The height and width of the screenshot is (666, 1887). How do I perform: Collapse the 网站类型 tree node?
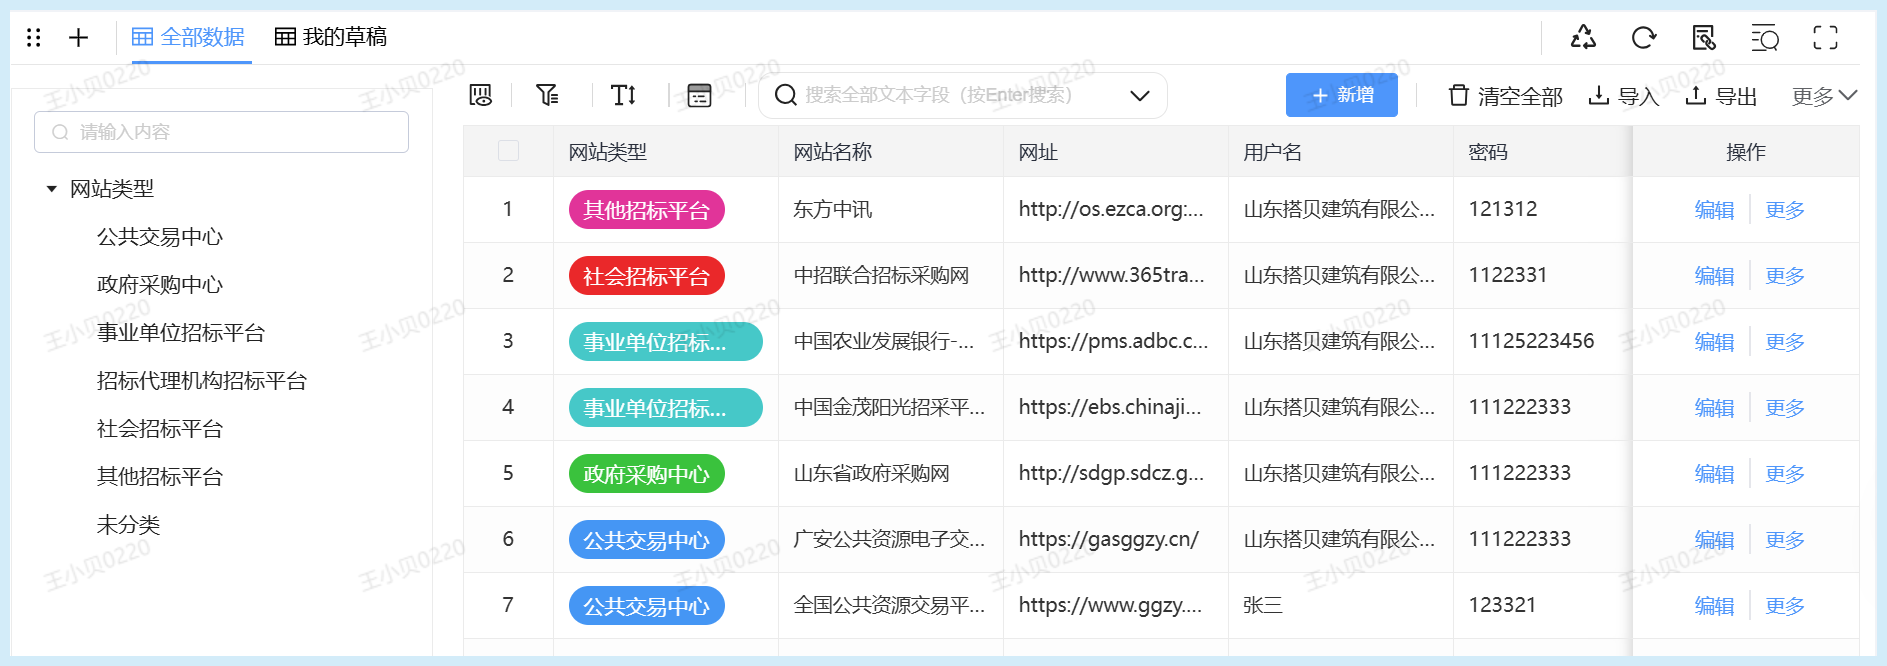51,189
